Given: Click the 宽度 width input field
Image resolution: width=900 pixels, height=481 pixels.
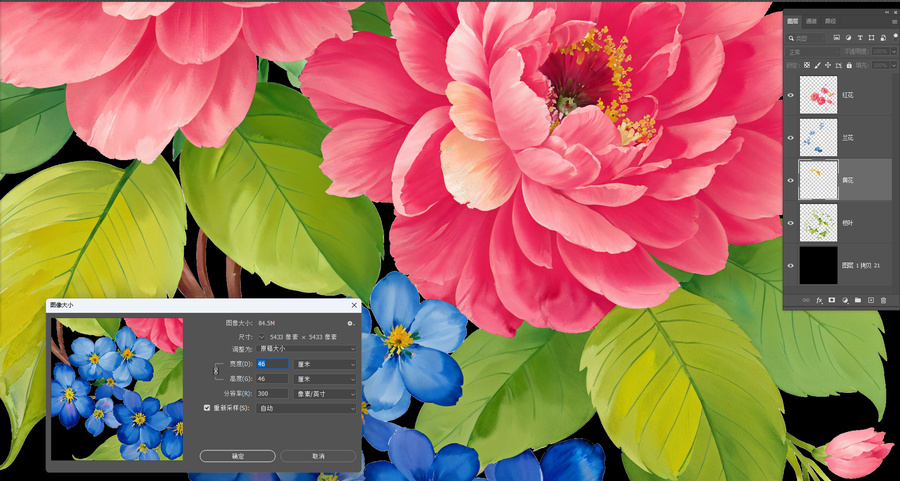Looking at the screenshot, I should [x=272, y=364].
